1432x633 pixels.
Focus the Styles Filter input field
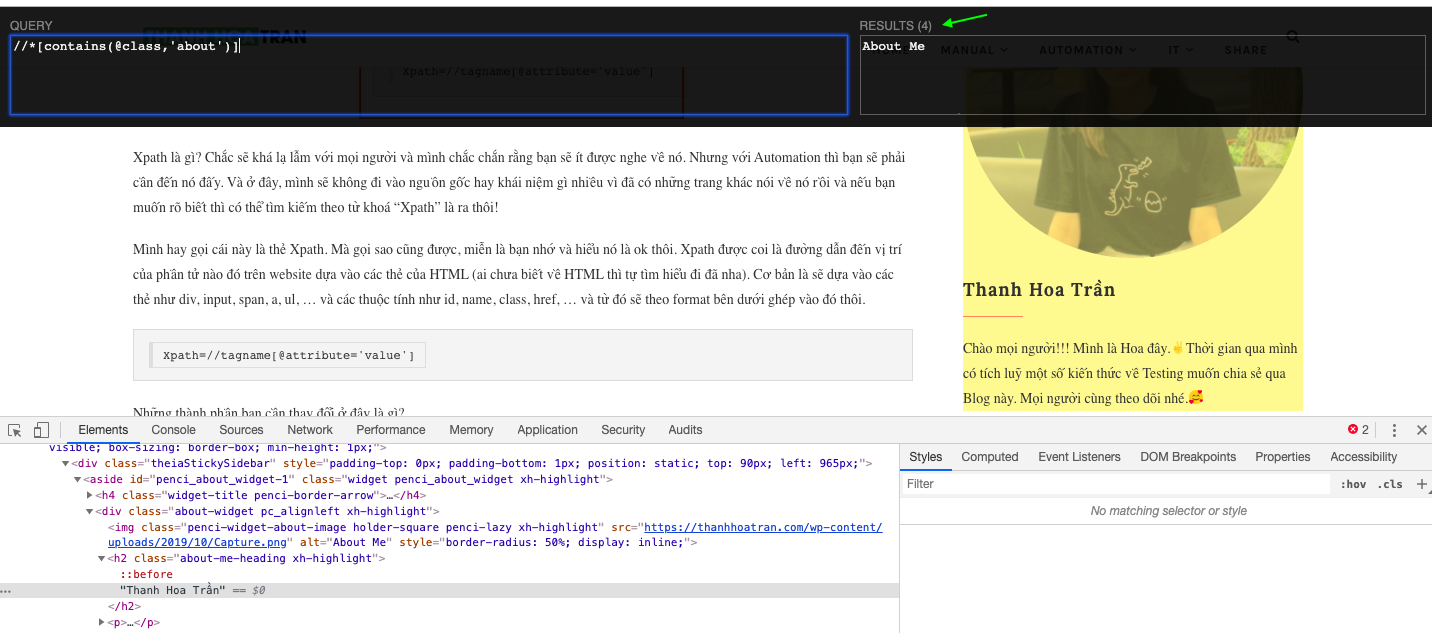point(1118,484)
